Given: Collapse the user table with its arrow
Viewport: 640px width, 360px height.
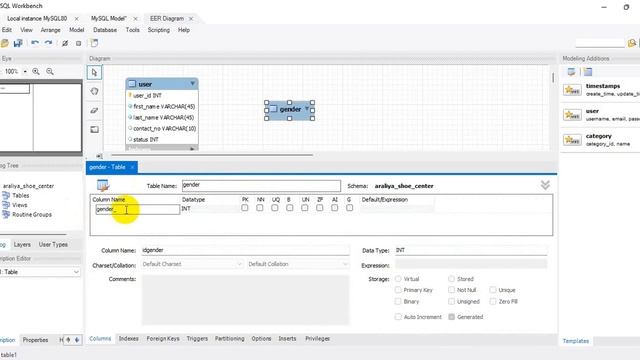Looking at the screenshot, I should click(x=192, y=84).
